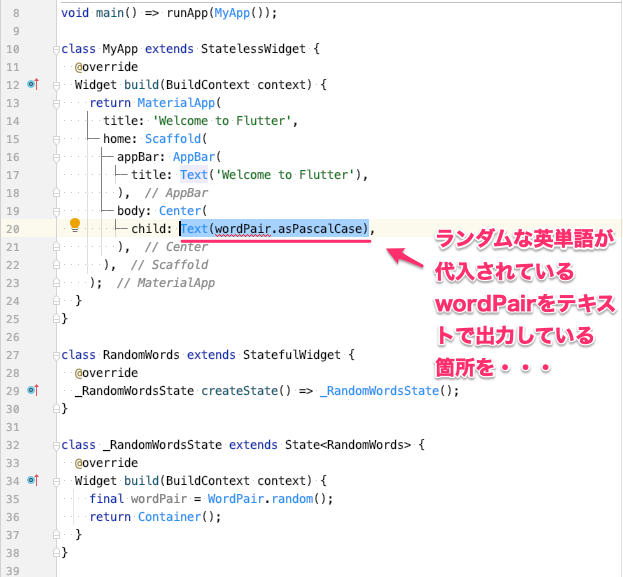The height and width of the screenshot is (577, 623).
Task: Click the override gutter icon on line 34
Action: (x=33, y=480)
